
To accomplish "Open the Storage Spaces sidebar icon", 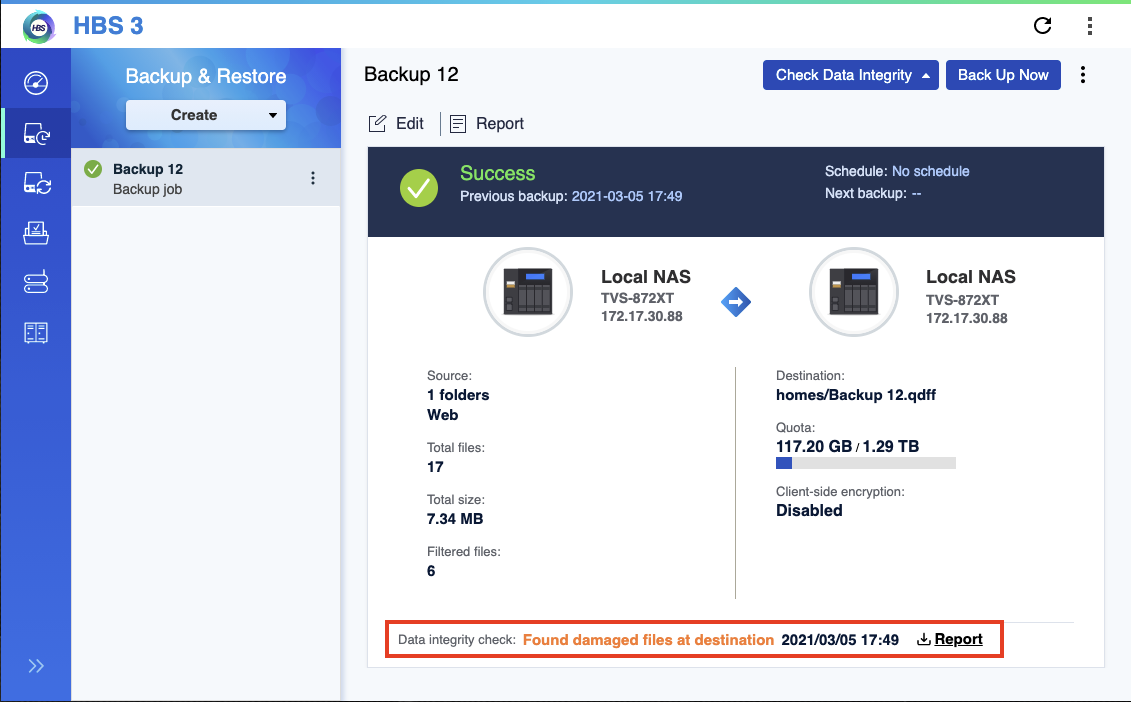I will [x=36, y=283].
